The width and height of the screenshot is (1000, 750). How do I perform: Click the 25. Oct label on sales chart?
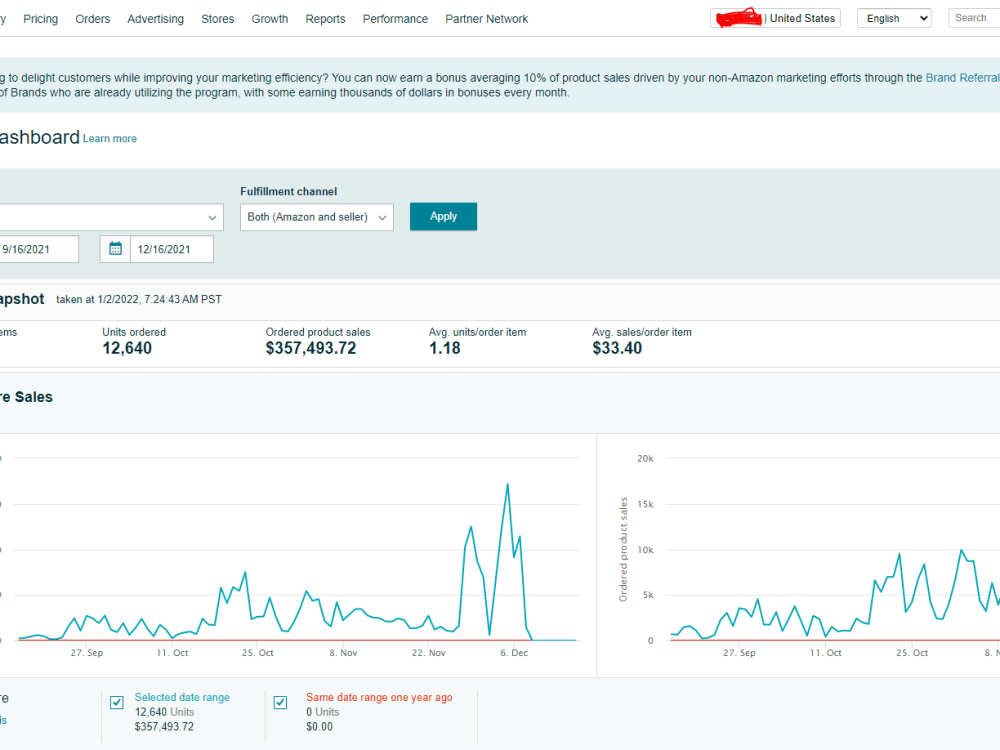pos(912,652)
